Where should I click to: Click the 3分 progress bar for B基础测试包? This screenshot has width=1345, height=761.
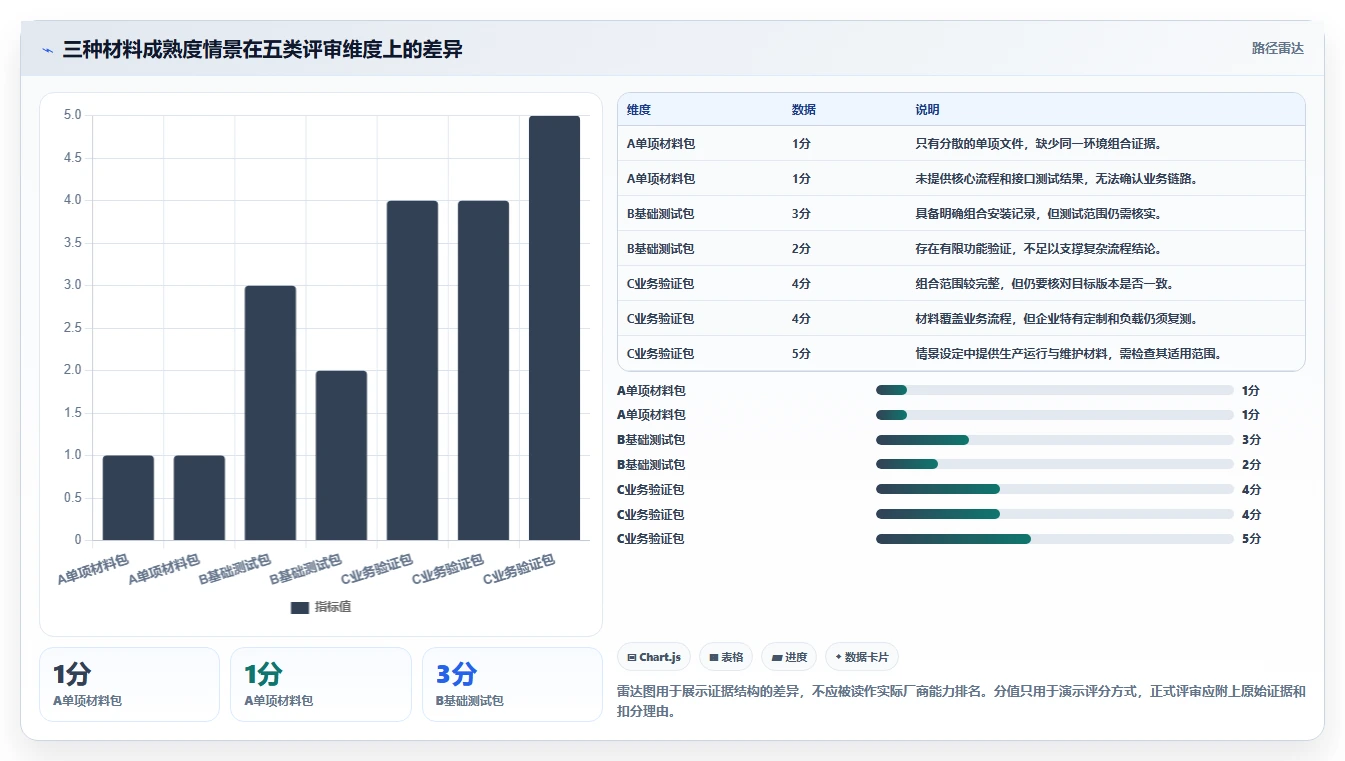coord(1055,440)
